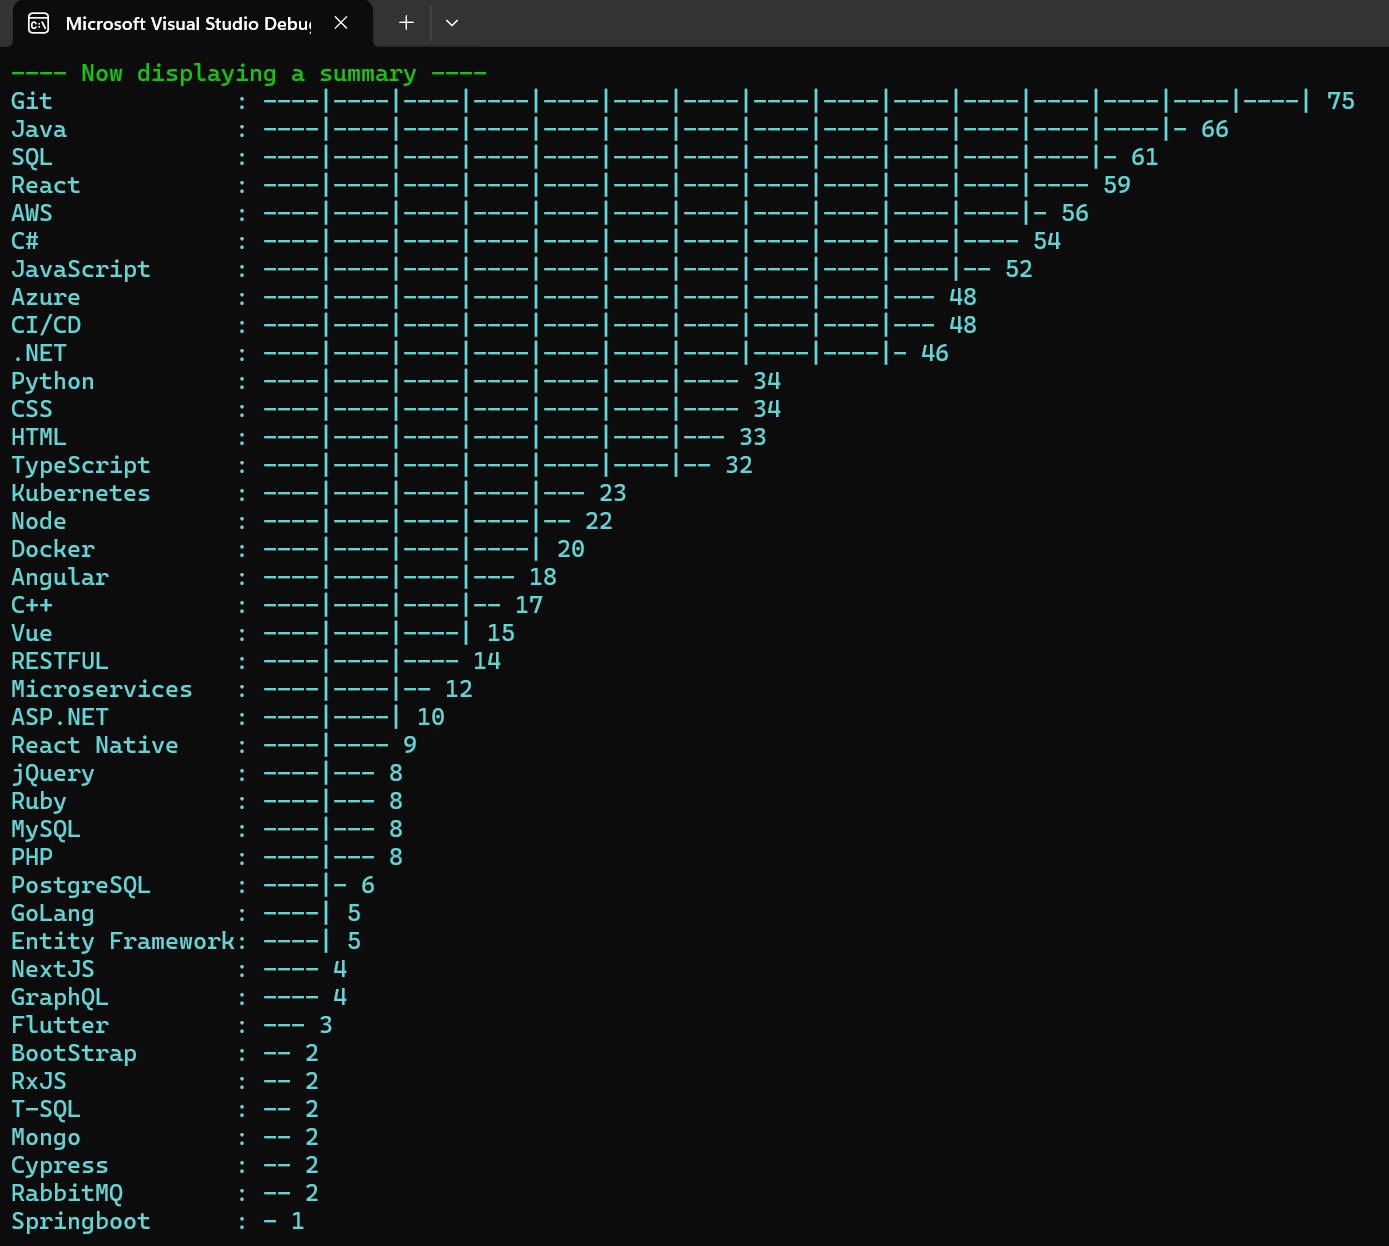Screen dimensions: 1389x1246
Task: Click the 'TypeScript' row label
Action: (x=81, y=465)
